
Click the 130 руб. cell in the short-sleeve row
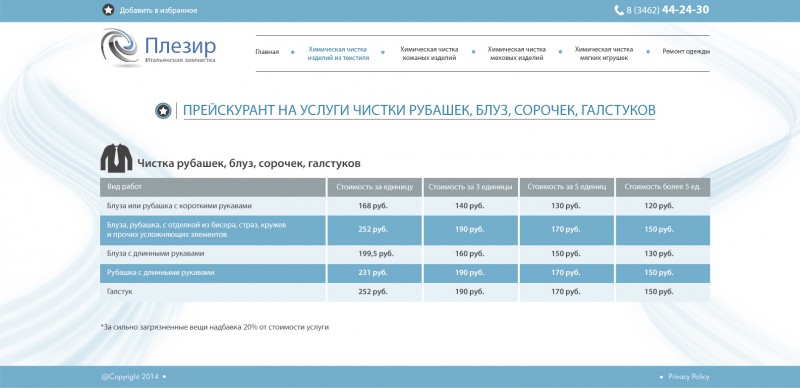point(567,206)
